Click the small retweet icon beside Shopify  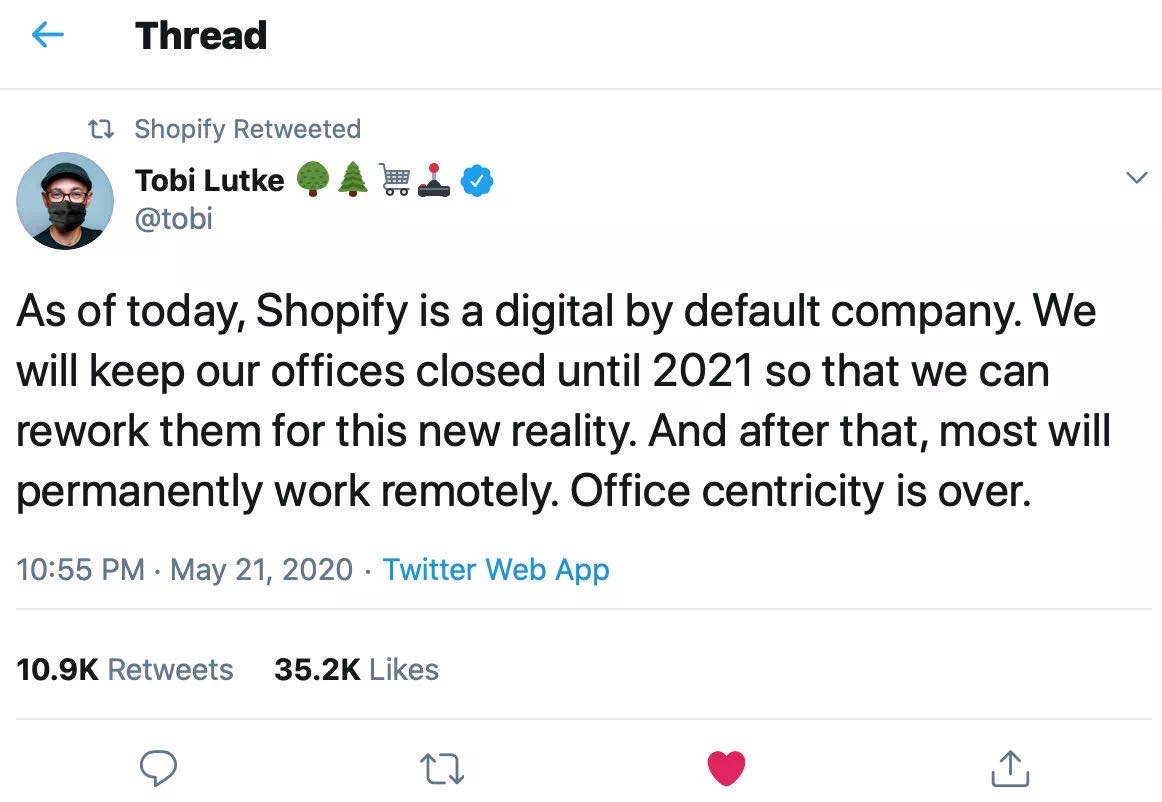[x=100, y=129]
